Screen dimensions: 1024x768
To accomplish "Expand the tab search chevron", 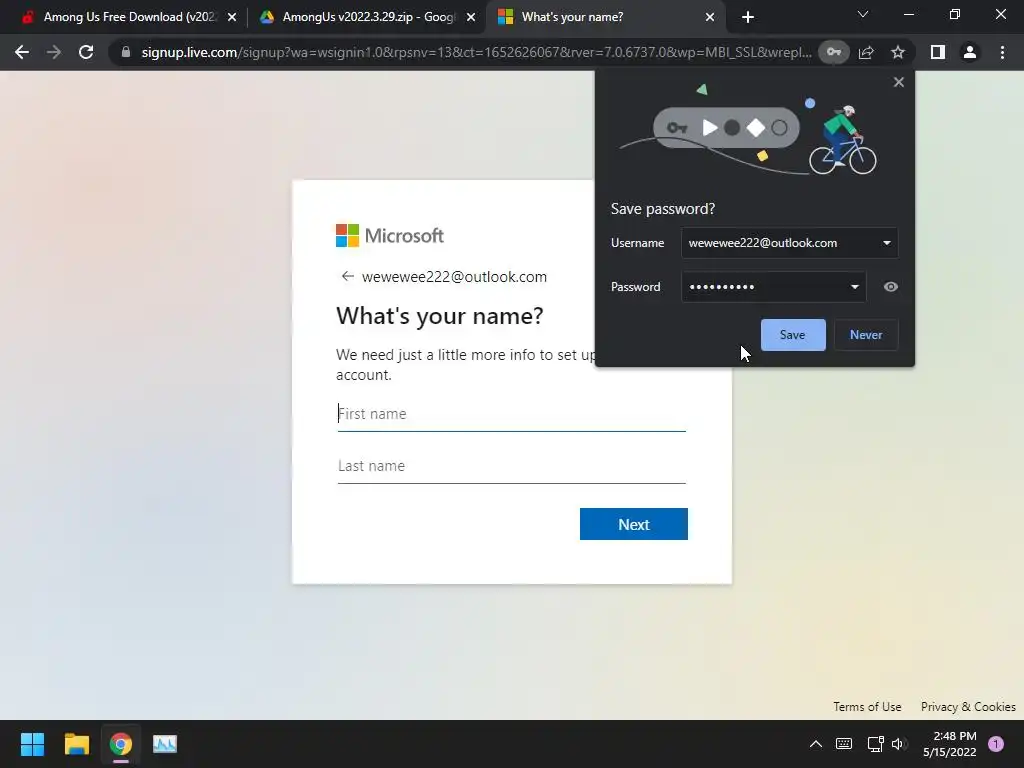I will 863,14.
